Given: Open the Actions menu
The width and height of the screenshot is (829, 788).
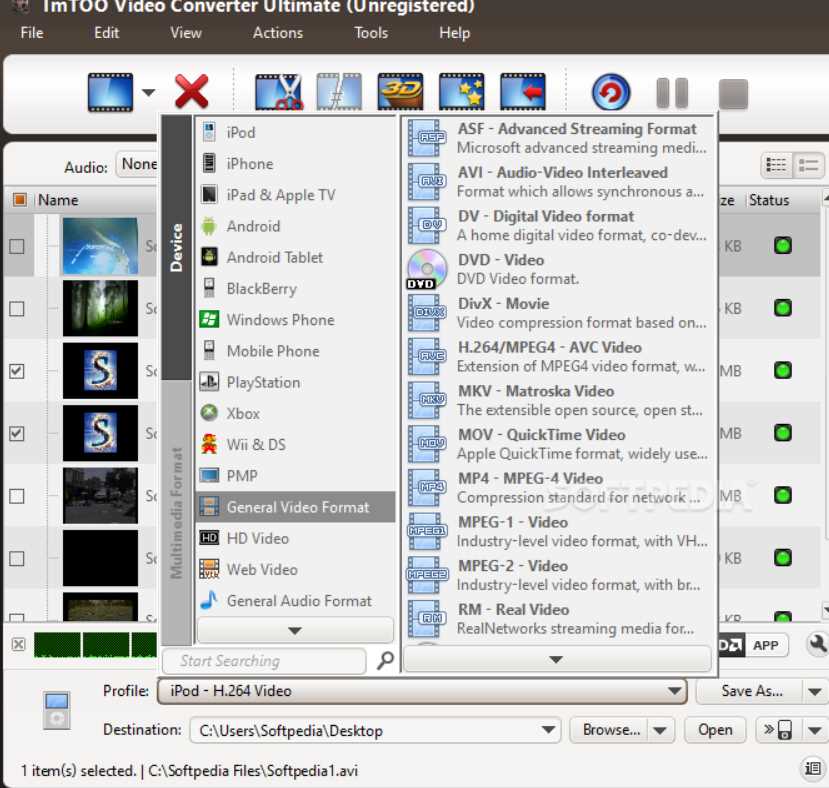Looking at the screenshot, I should coord(278,33).
